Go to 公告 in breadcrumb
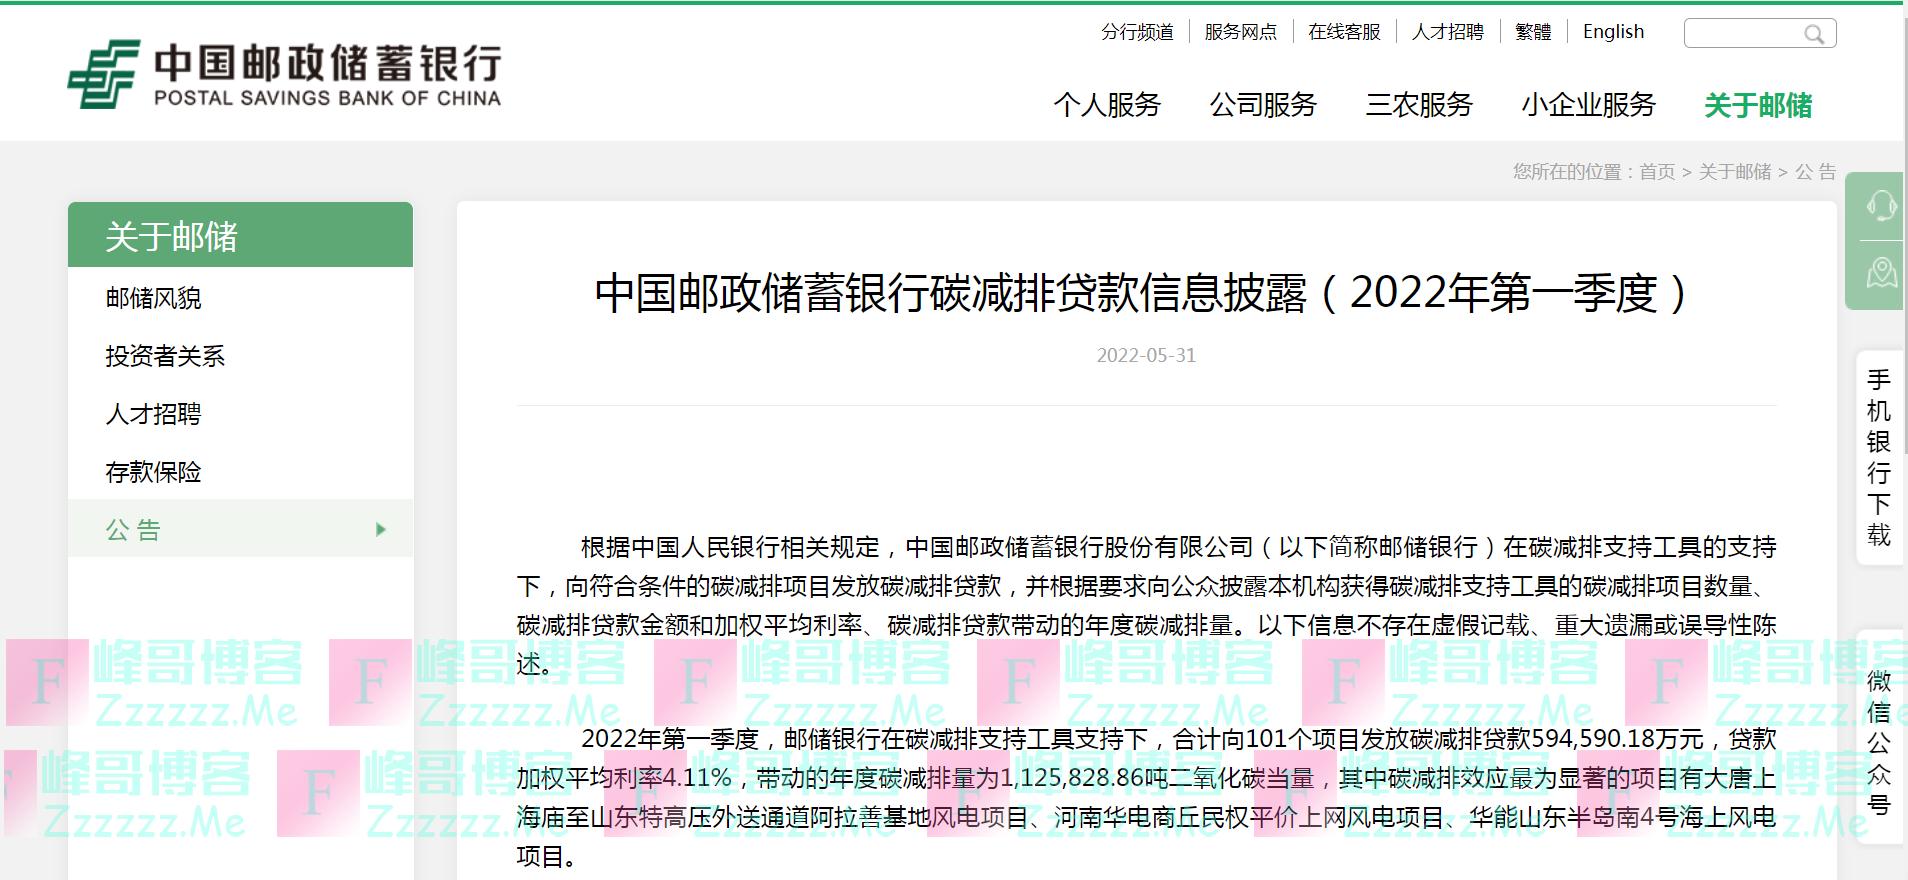The image size is (1908, 880). pos(1816,172)
